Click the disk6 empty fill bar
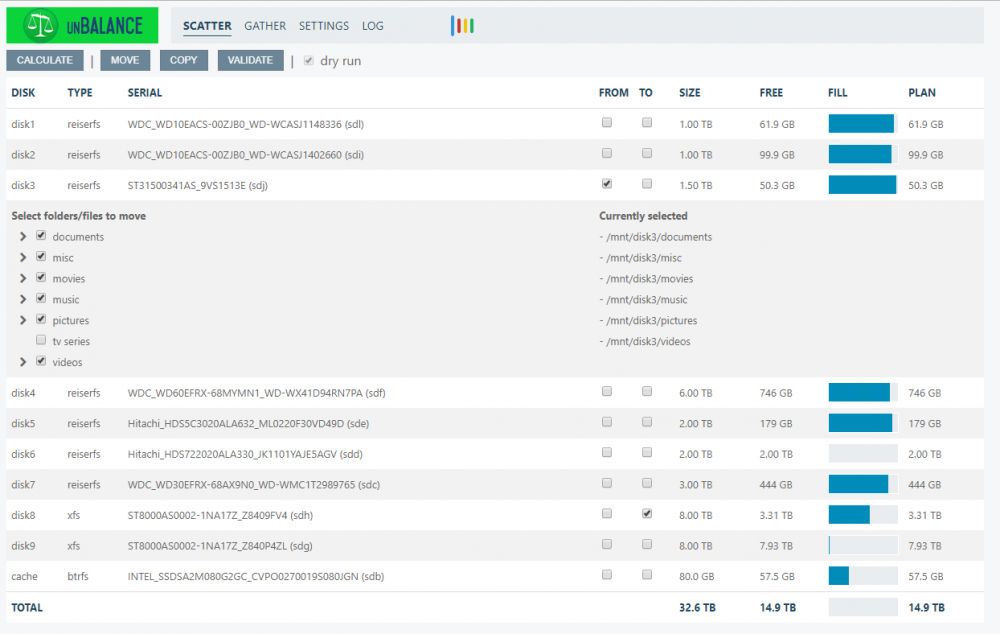This screenshot has width=1000, height=634. click(863, 453)
